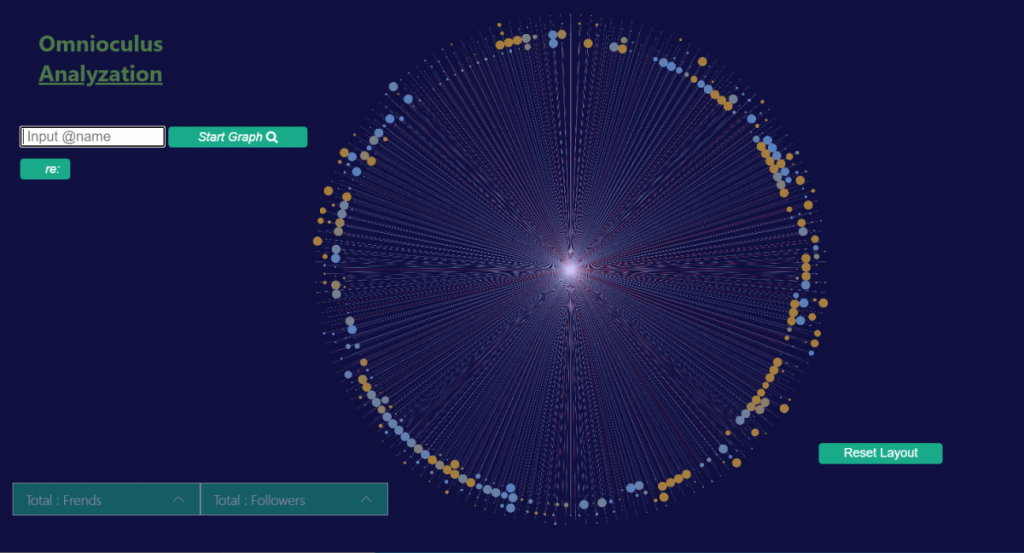Click the magnifier icon on Start Graph
This screenshot has height=553, width=1024.
pos(272,137)
